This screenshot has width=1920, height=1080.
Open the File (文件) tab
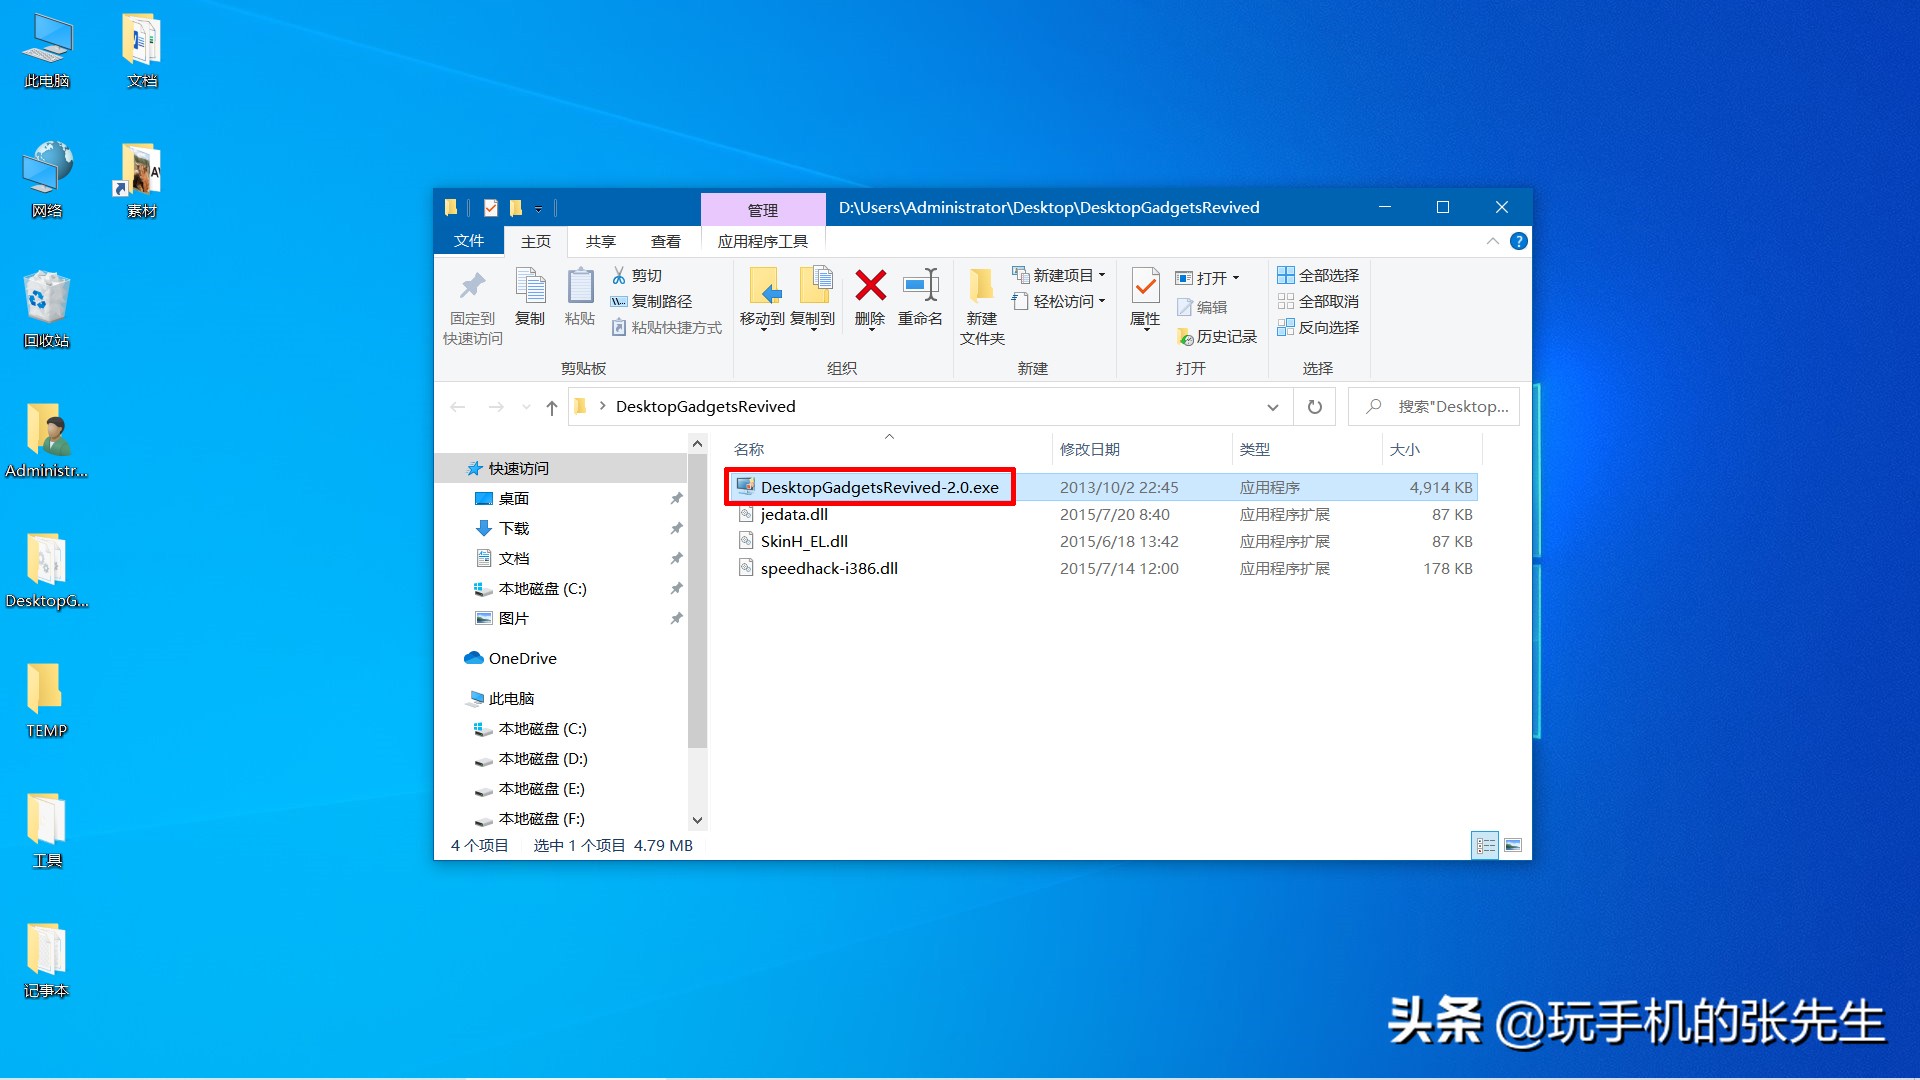[x=468, y=241]
